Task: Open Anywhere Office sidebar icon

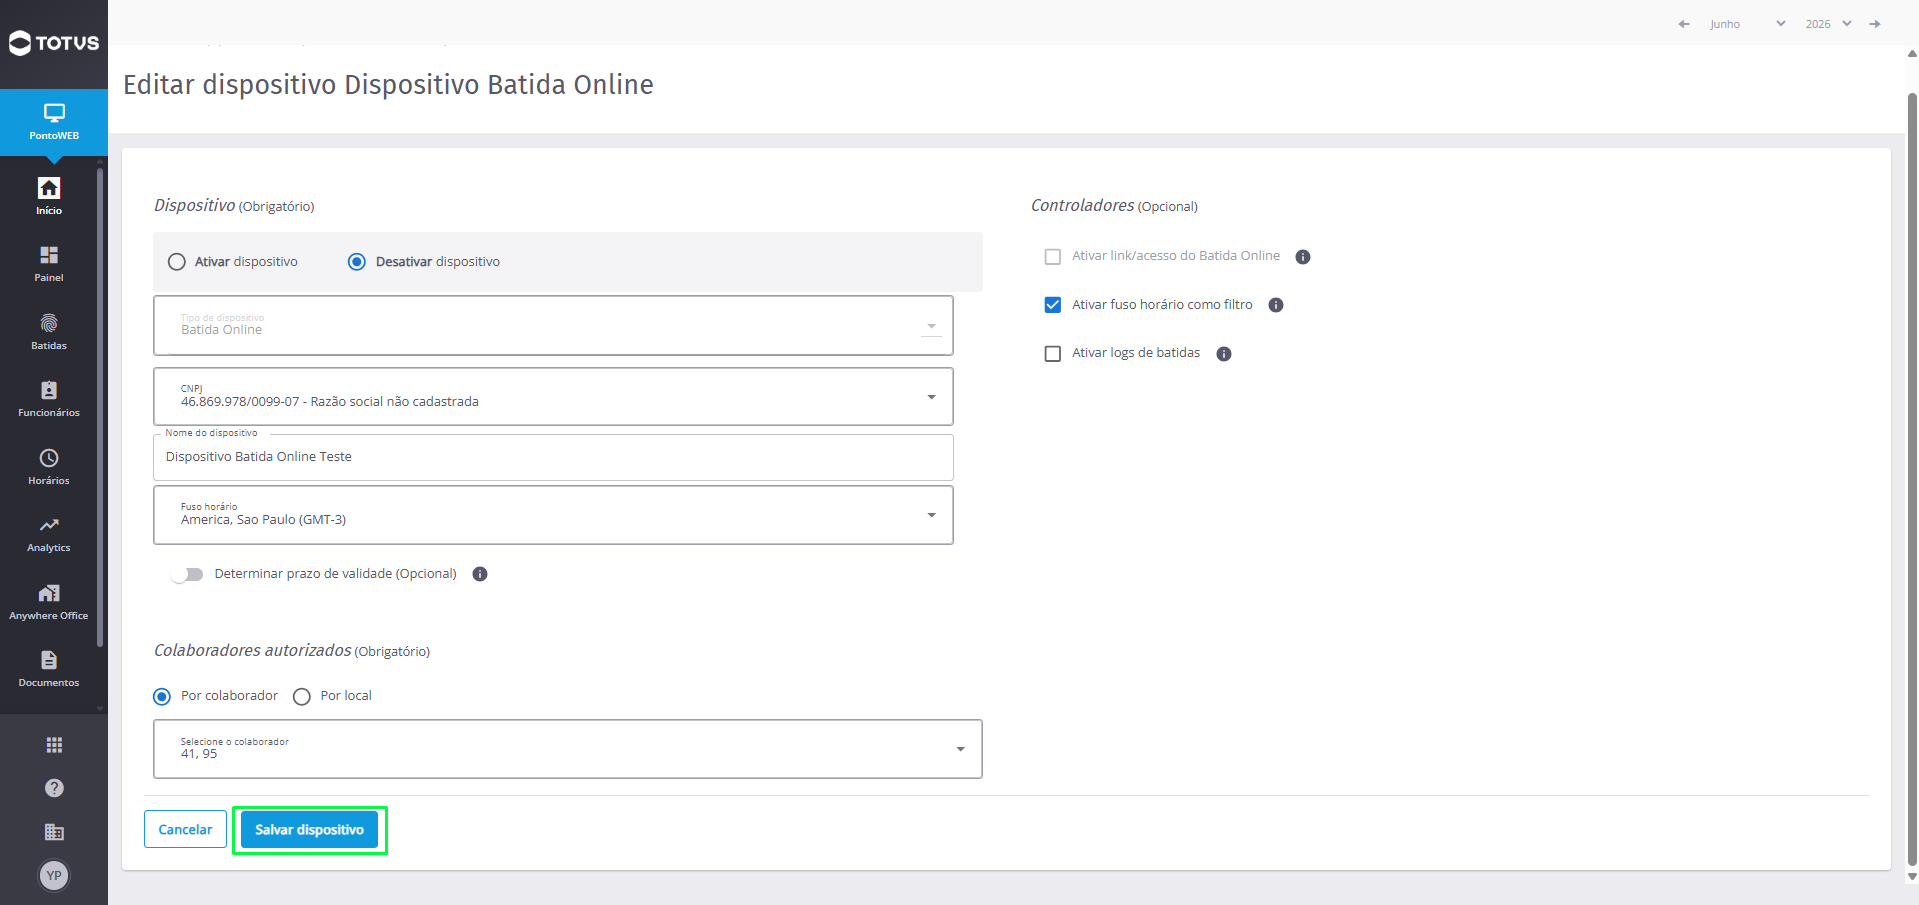Action: click(x=48, y=593)
